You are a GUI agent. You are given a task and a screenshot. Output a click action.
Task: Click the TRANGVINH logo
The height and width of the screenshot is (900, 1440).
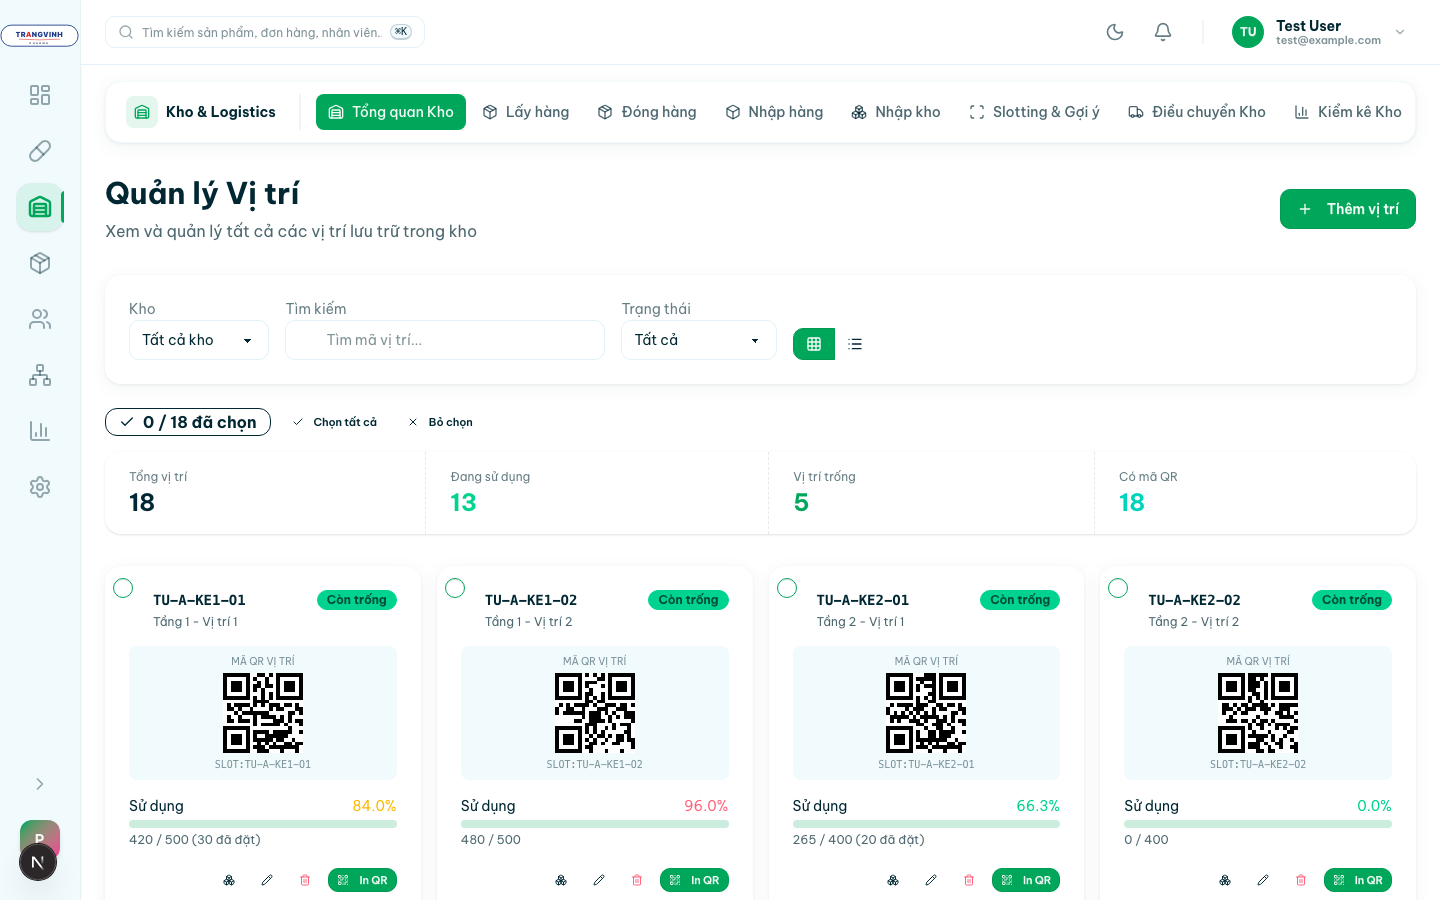(39, 36)
